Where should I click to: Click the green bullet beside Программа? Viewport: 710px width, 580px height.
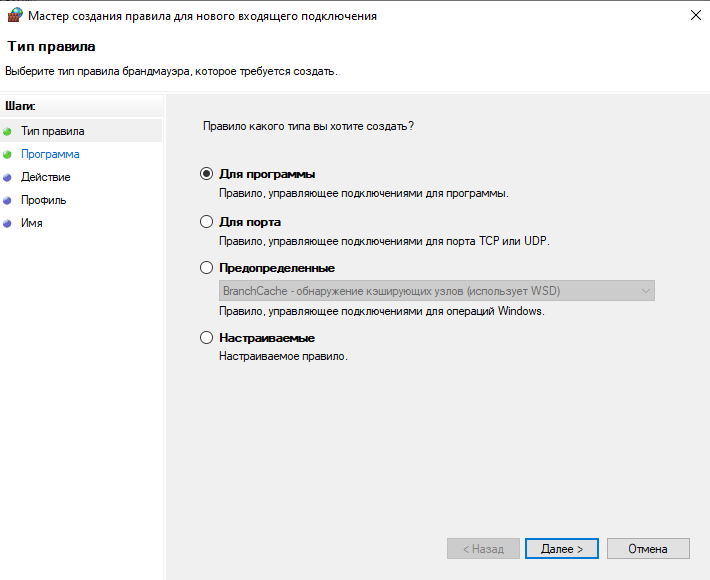(x=7, y=154)
